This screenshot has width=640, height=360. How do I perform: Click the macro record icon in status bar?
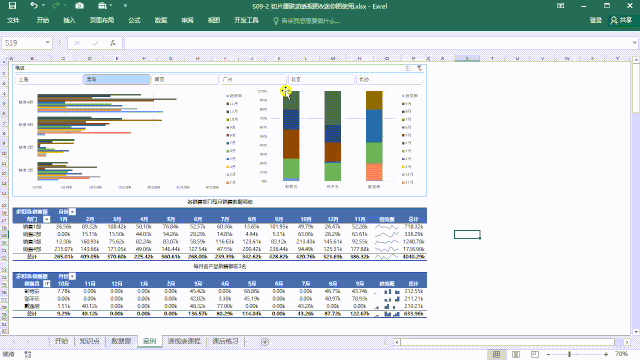(x=28, y=354)
